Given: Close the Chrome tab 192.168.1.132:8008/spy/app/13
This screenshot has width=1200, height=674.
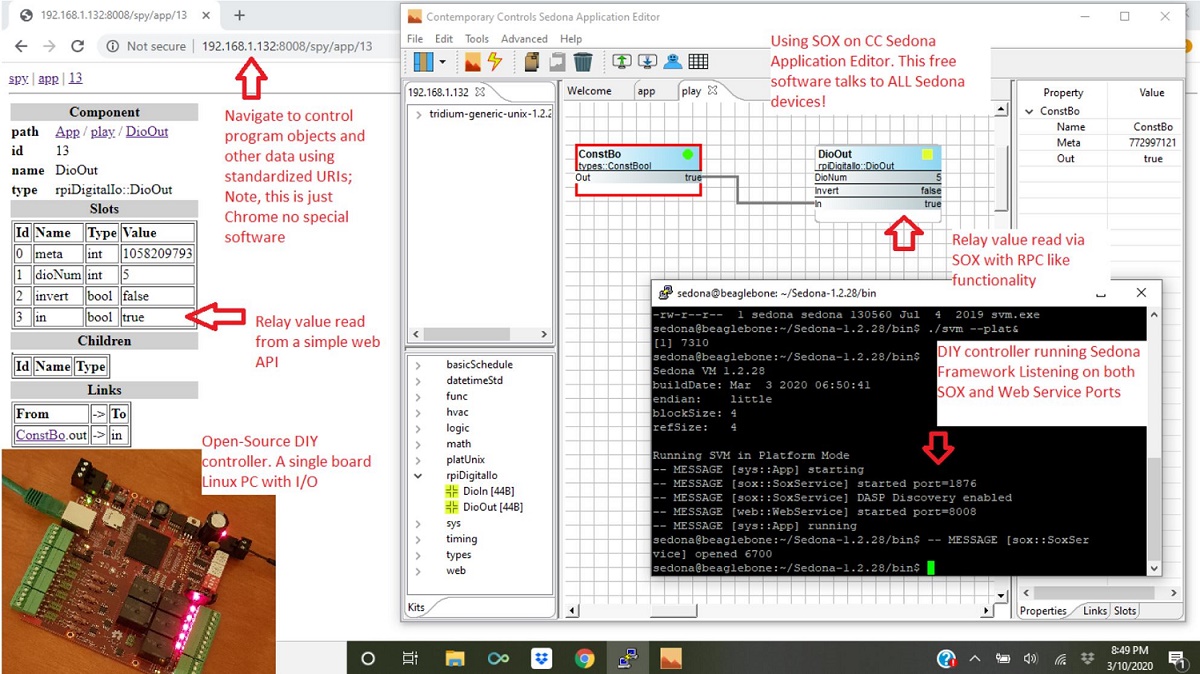Looking at the screenshot, I should [x=208, y=16].
